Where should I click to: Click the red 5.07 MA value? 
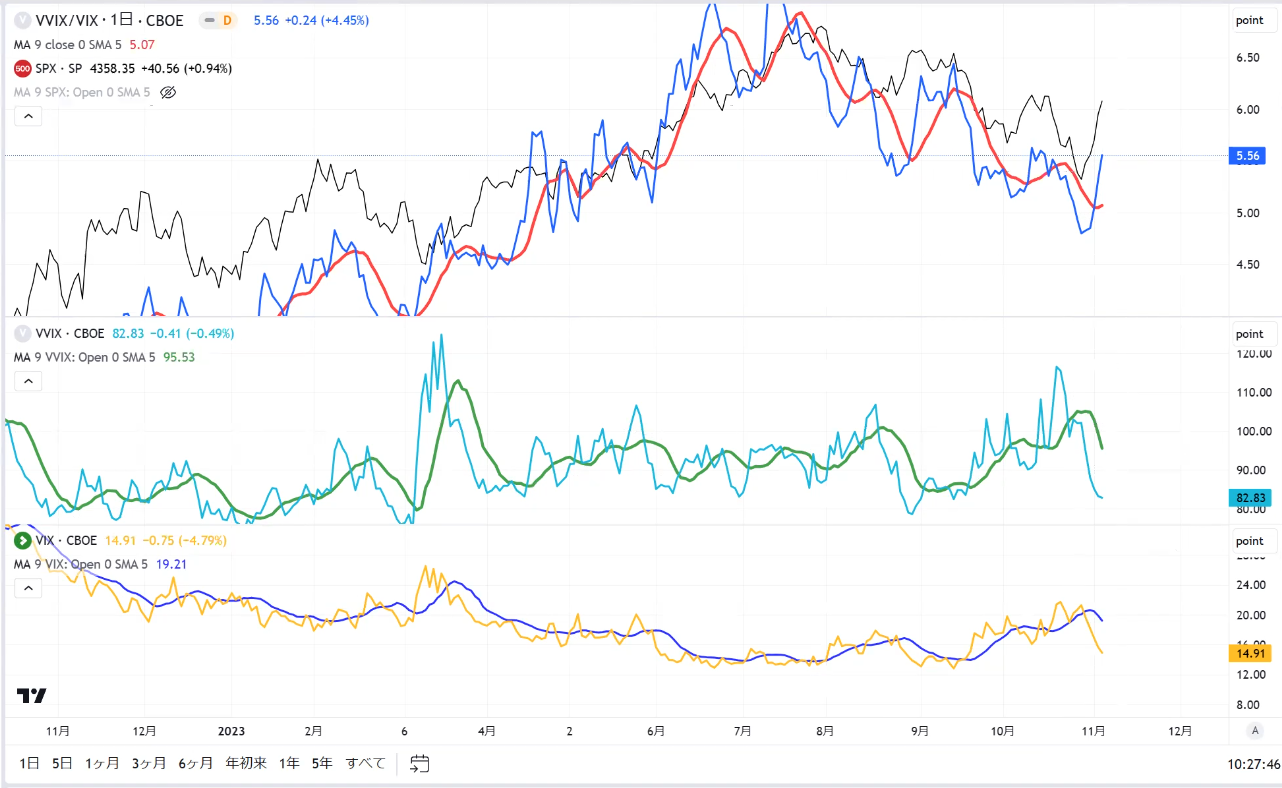[141, 44]
